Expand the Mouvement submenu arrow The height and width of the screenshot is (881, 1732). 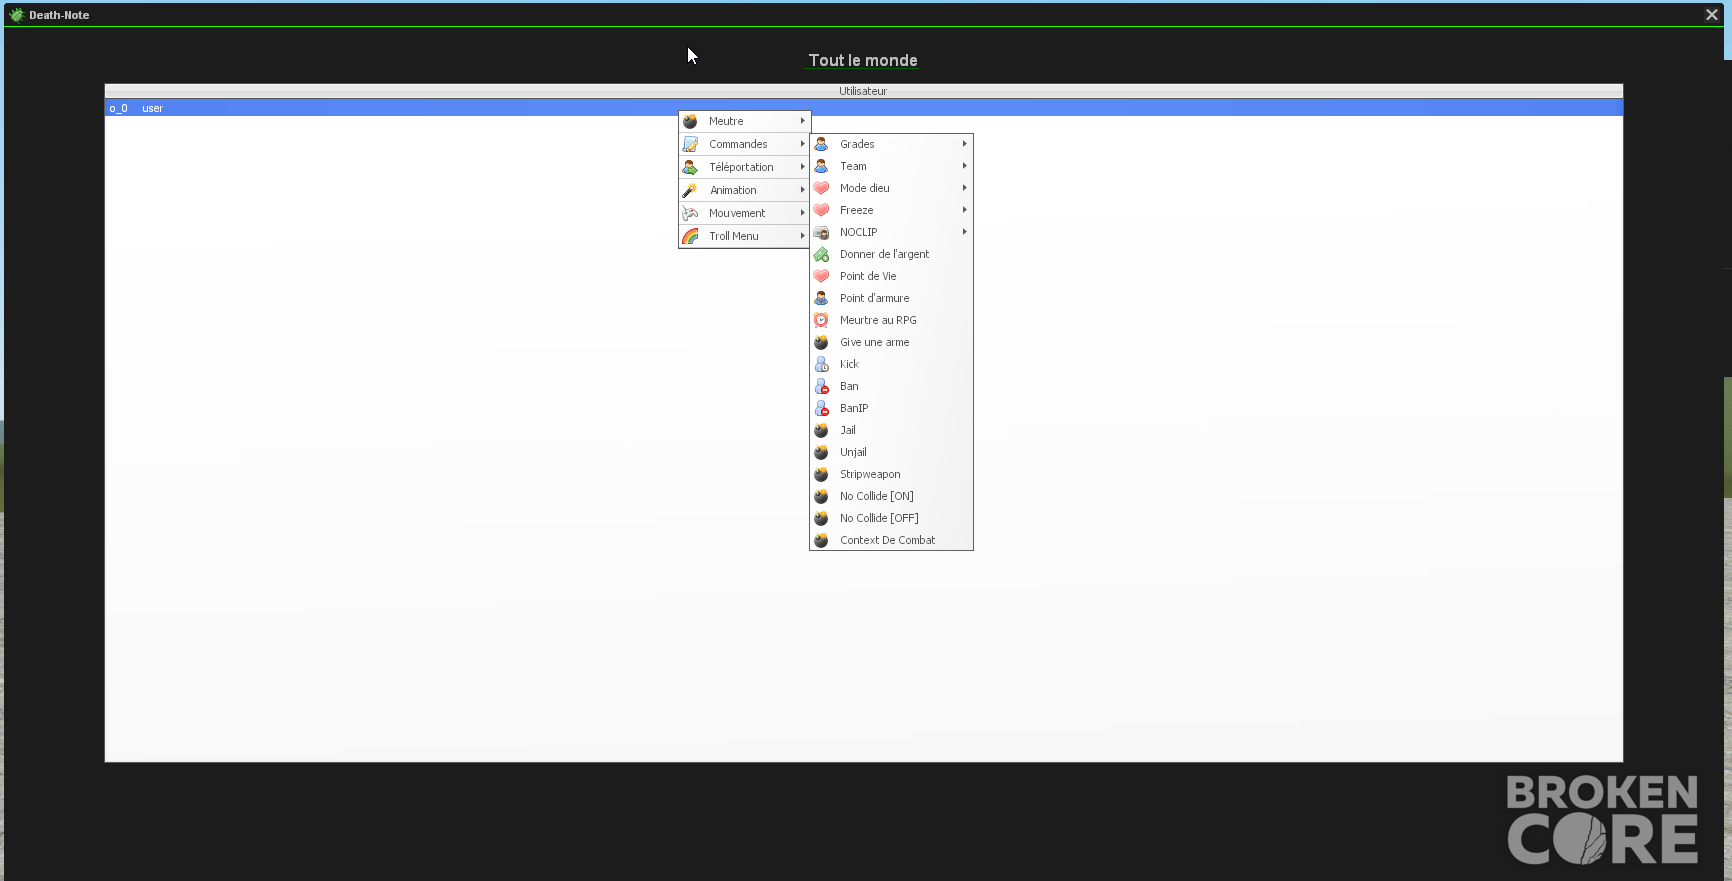(x=802, y=213)
